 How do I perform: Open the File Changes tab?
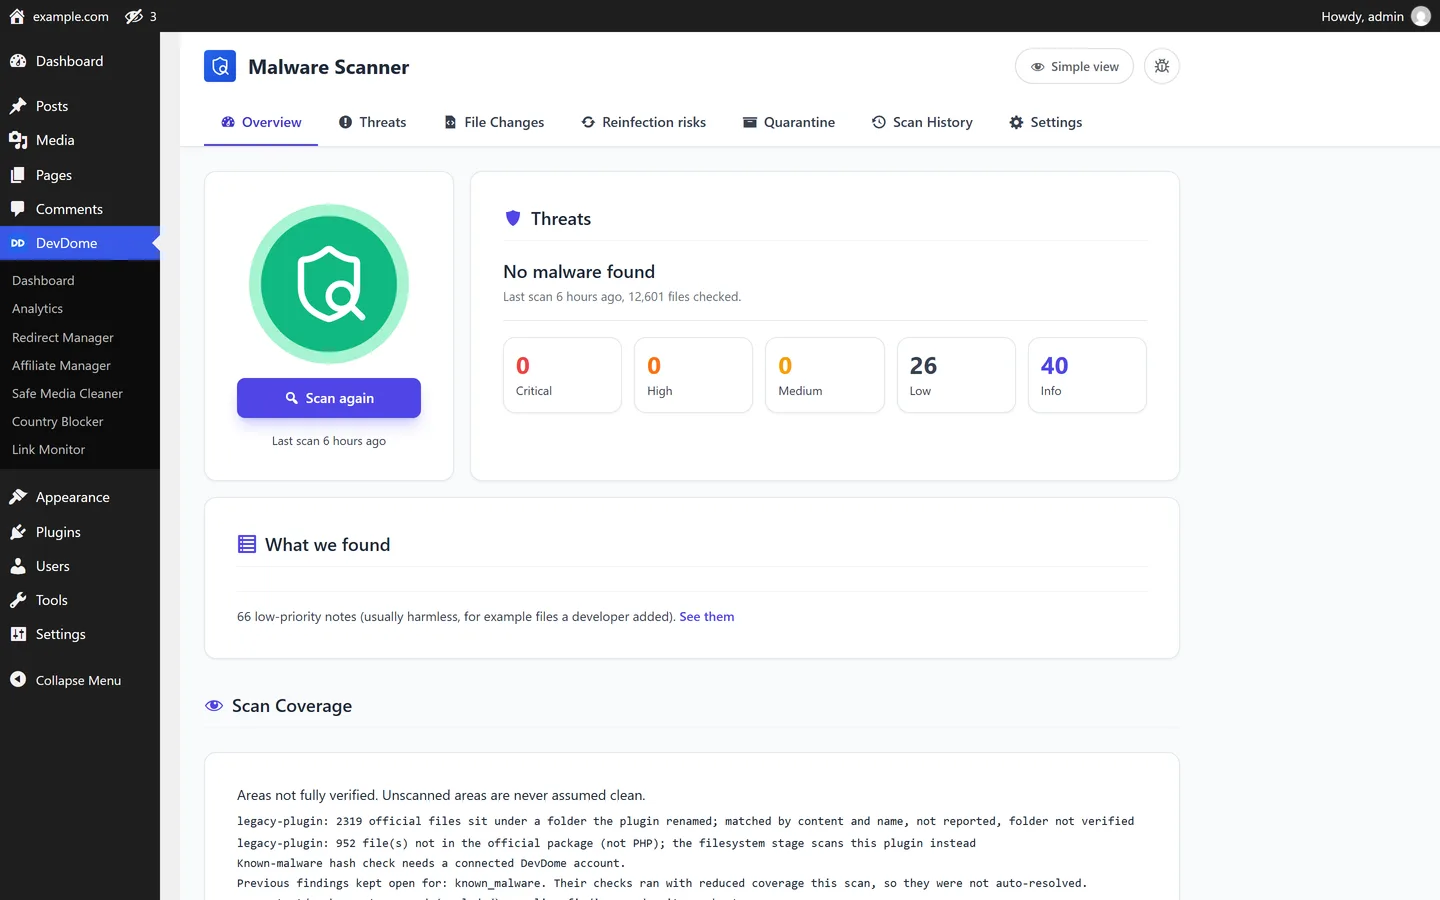(x=494, y=122)
